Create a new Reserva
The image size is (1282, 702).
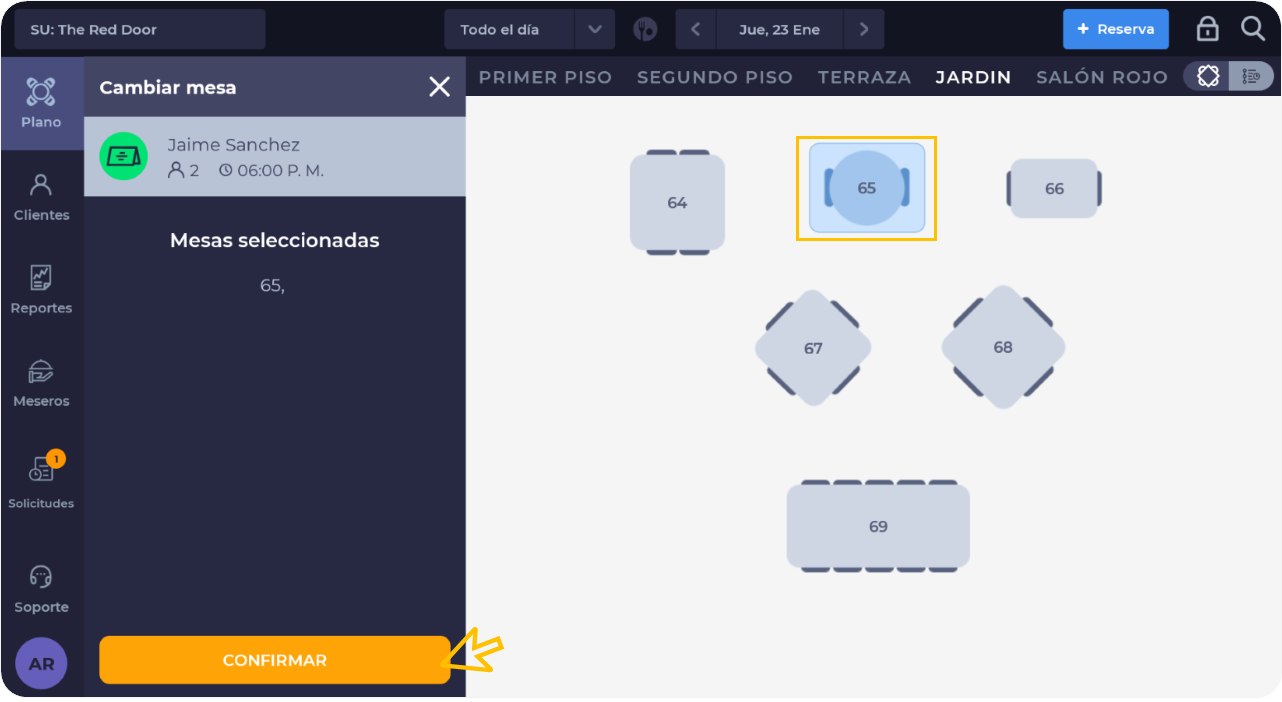click(x=1116, y=29)
